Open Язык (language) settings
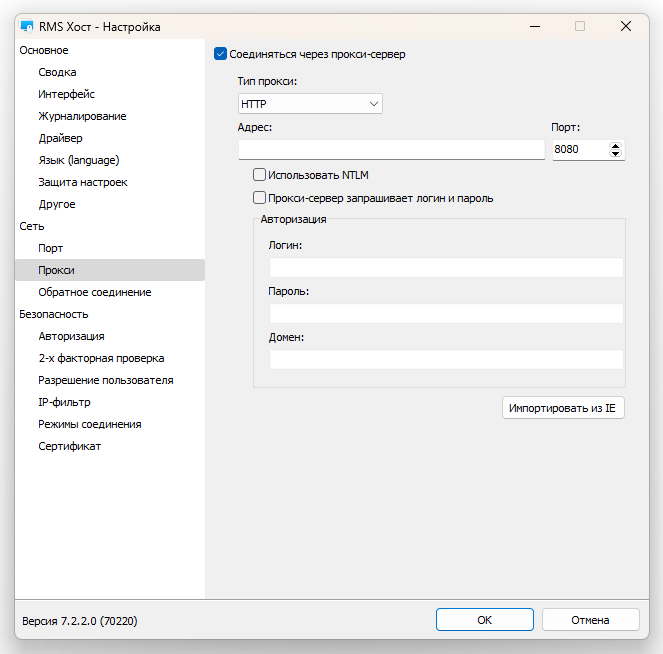This screenshot has width=663, height=654. 79,160
